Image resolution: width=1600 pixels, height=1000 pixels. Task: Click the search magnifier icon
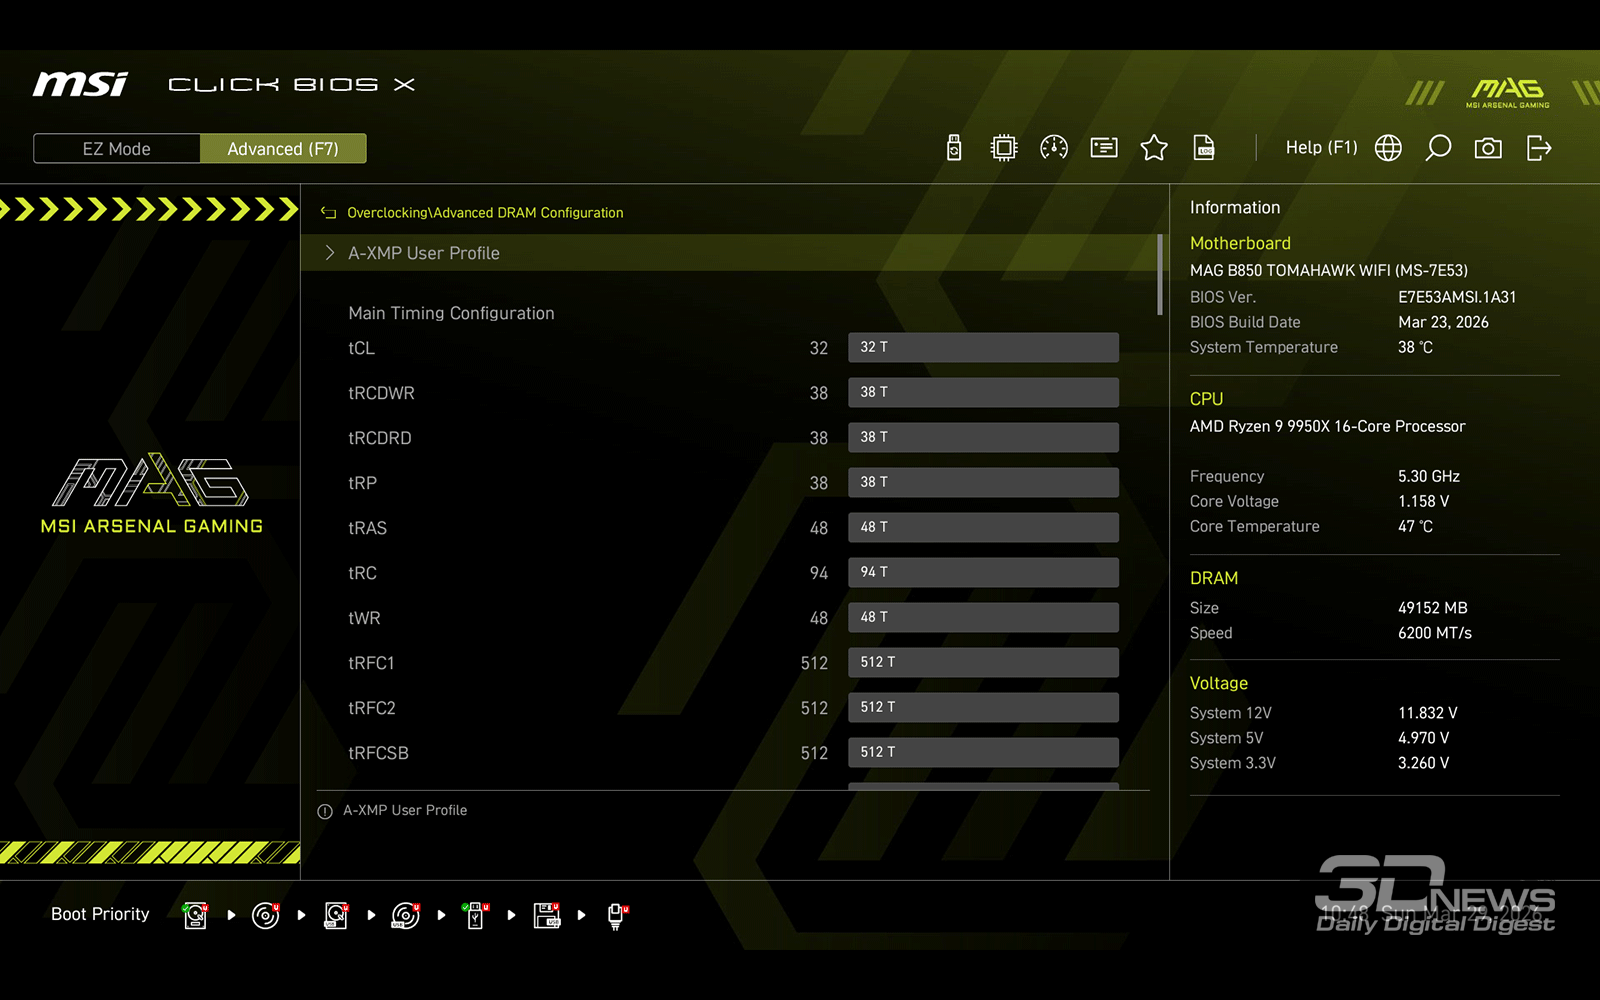tap(1438, 148)
